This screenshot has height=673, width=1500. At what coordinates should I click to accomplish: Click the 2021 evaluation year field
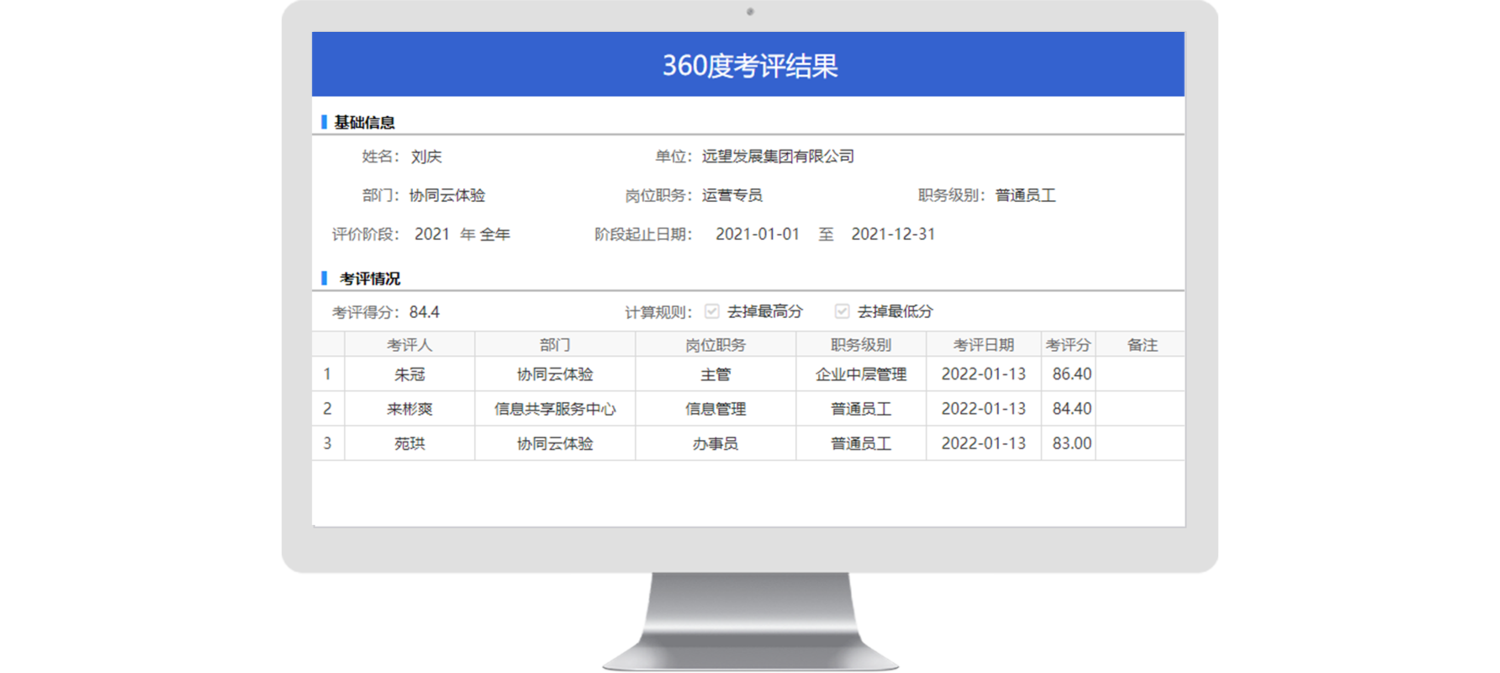coord(432,234)
